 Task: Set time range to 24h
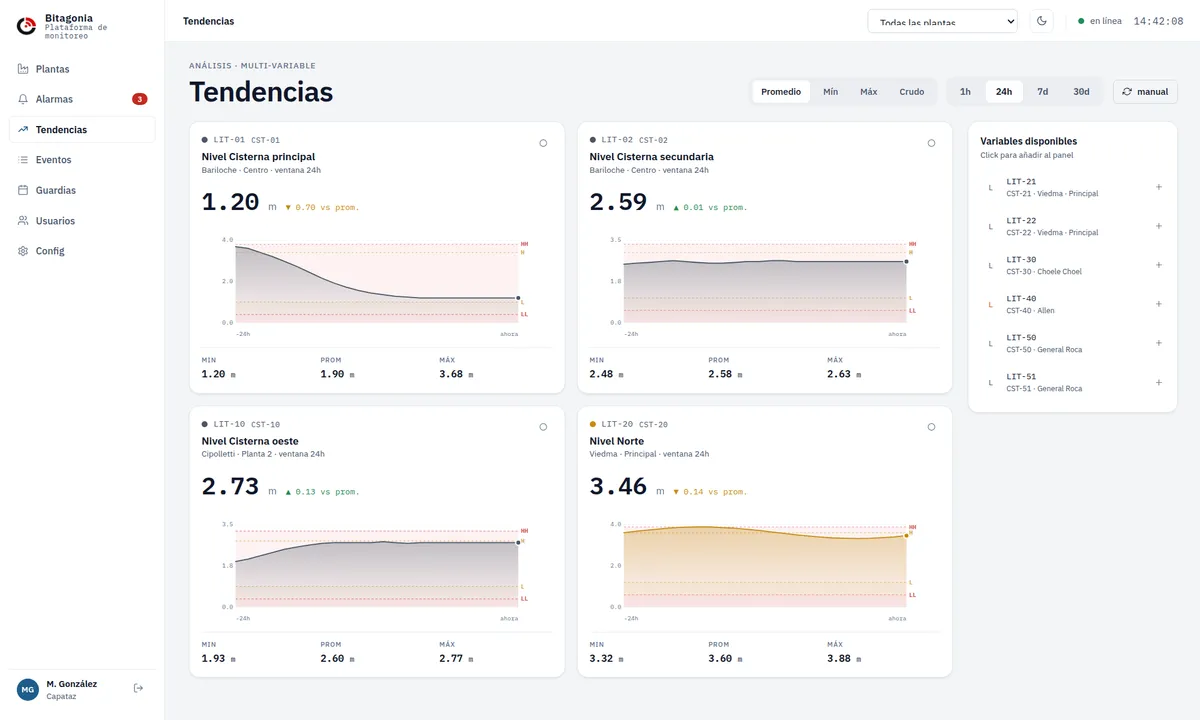(1004, 92)
